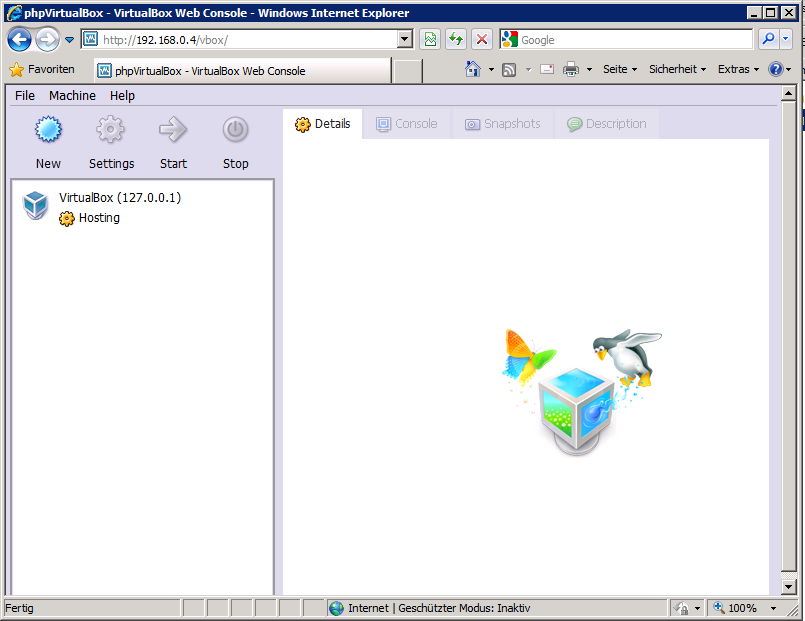Open the address bar URL dropdown
Screen dimensions: 805x621
(x=405, y=40)
